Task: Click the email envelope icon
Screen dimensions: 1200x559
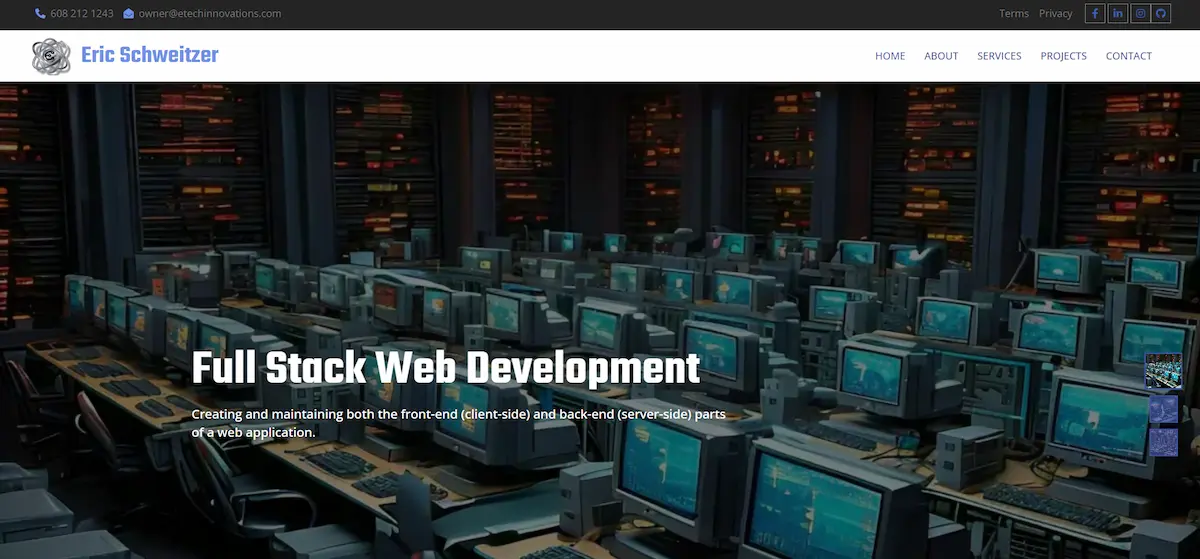Action: [129, 14]
